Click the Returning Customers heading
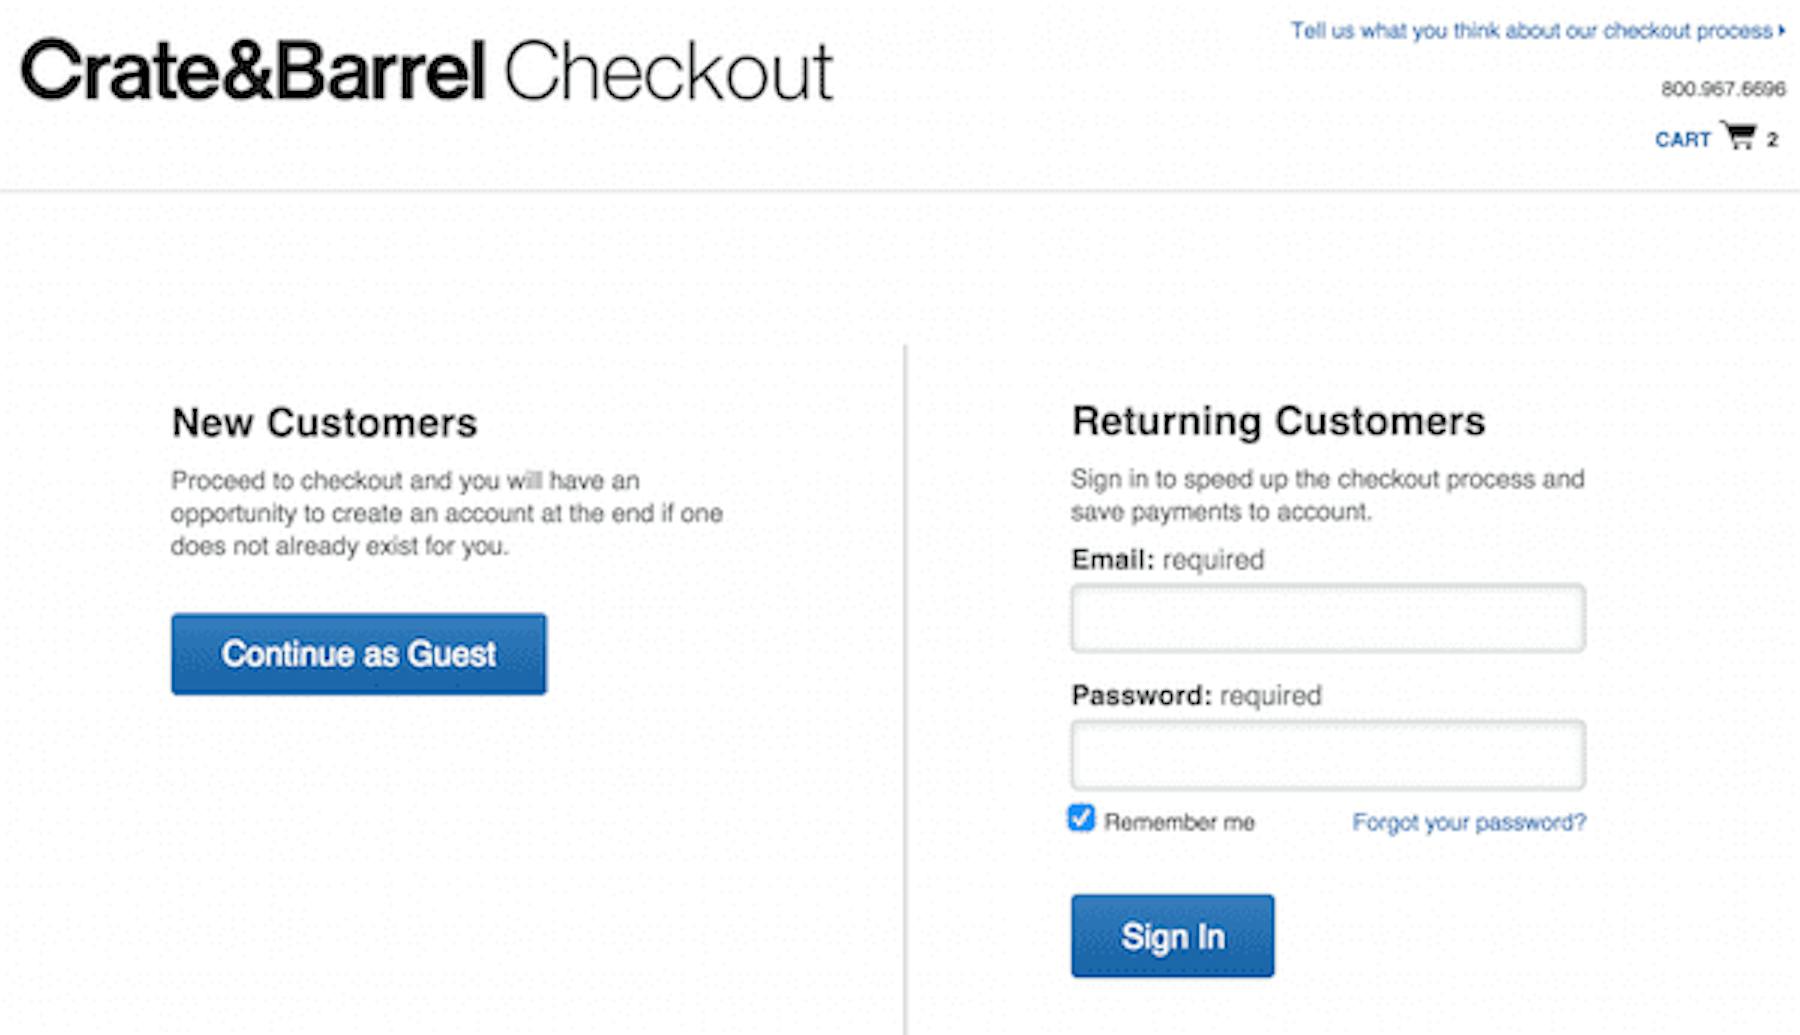The height and width of the screenshot is (1035, 1800). tap(1279, 421)
